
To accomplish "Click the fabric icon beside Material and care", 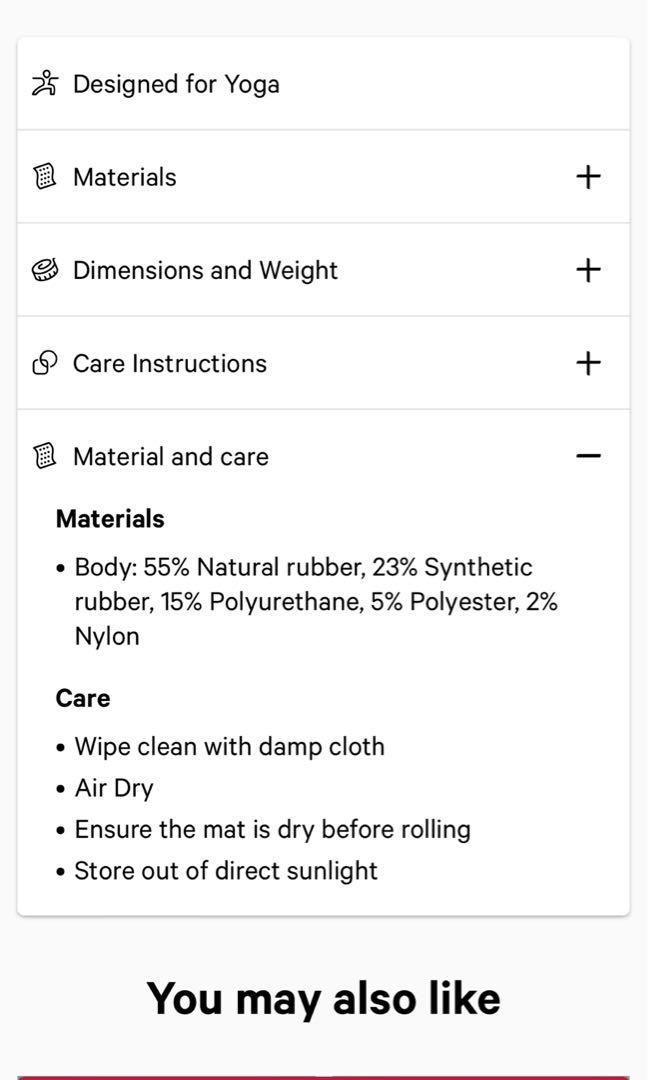I will pyautogui.click(x=43, y=456).
